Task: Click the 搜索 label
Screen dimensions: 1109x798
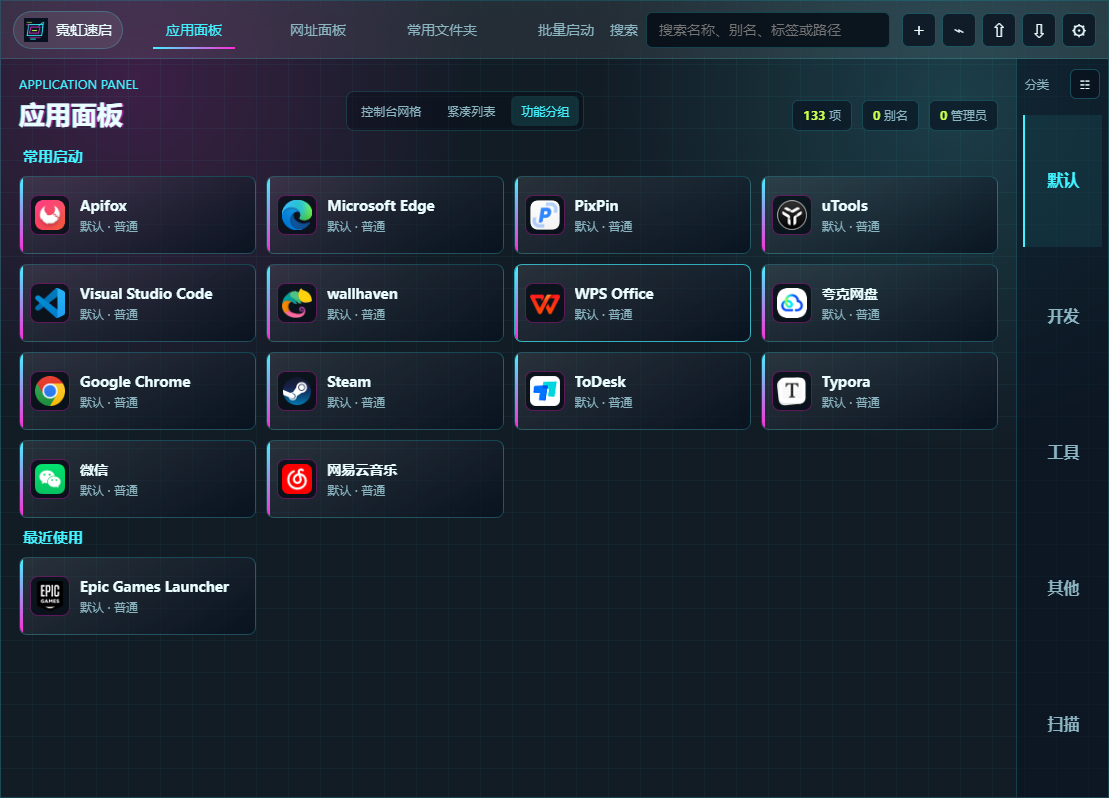Action: tap(623, 30)
